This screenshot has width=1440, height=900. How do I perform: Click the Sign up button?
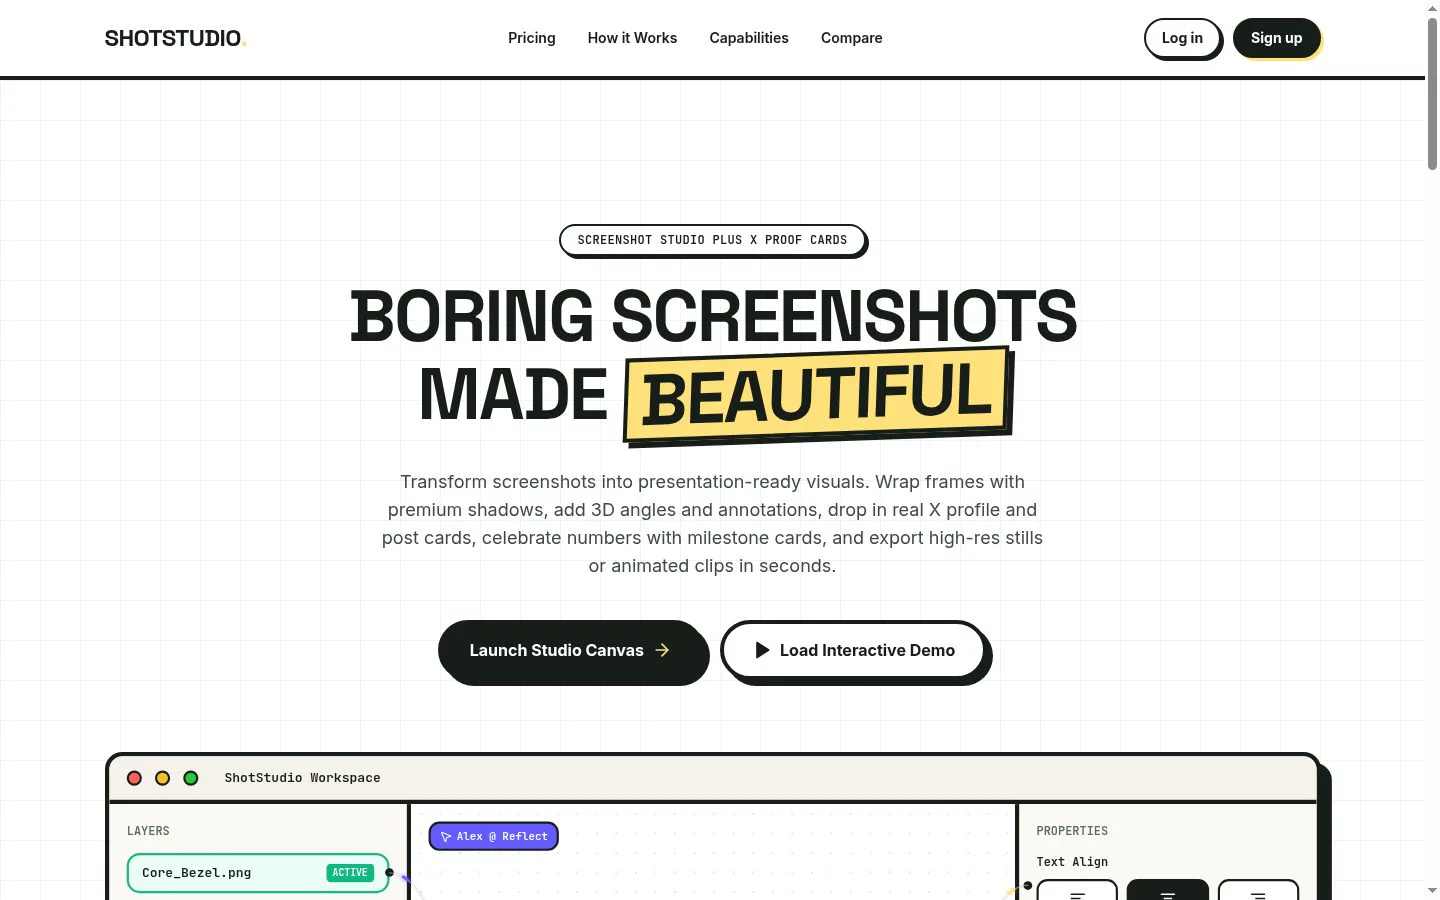[1276, 38]
